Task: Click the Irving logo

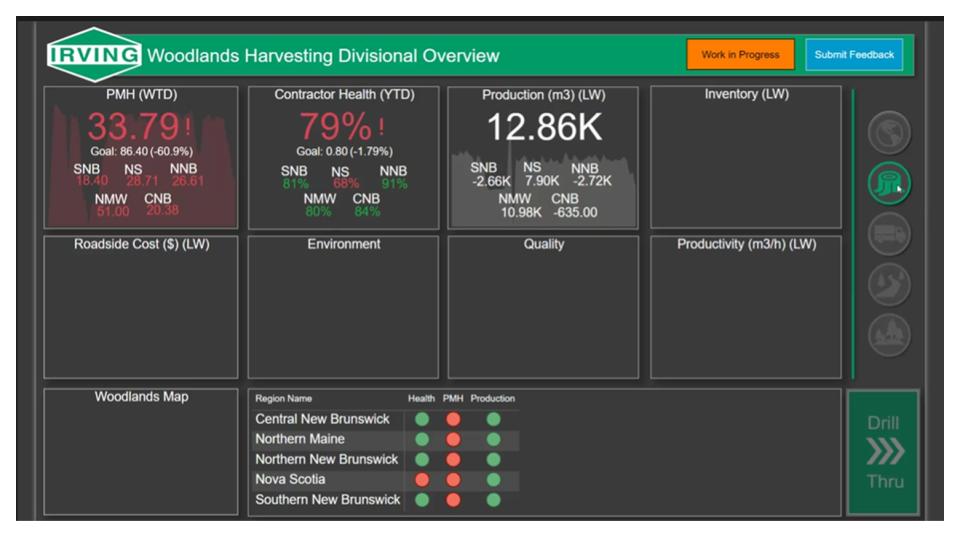Action: click(94, 55)
